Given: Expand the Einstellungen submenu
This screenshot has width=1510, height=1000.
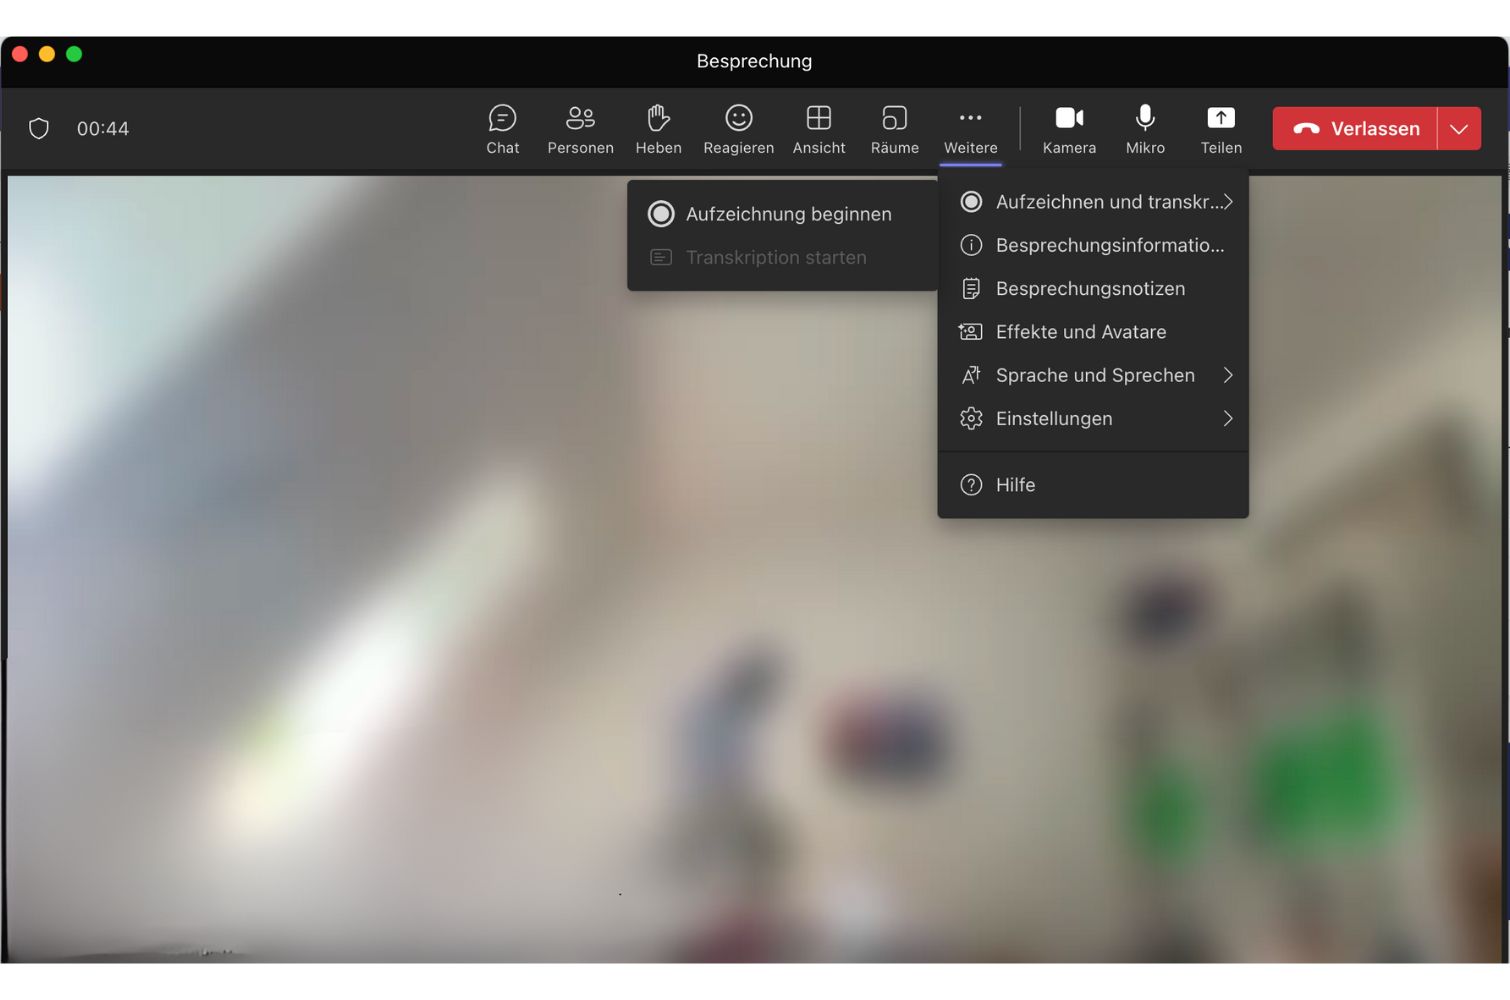Looking at the screenshot, I should click(1054, 418).
